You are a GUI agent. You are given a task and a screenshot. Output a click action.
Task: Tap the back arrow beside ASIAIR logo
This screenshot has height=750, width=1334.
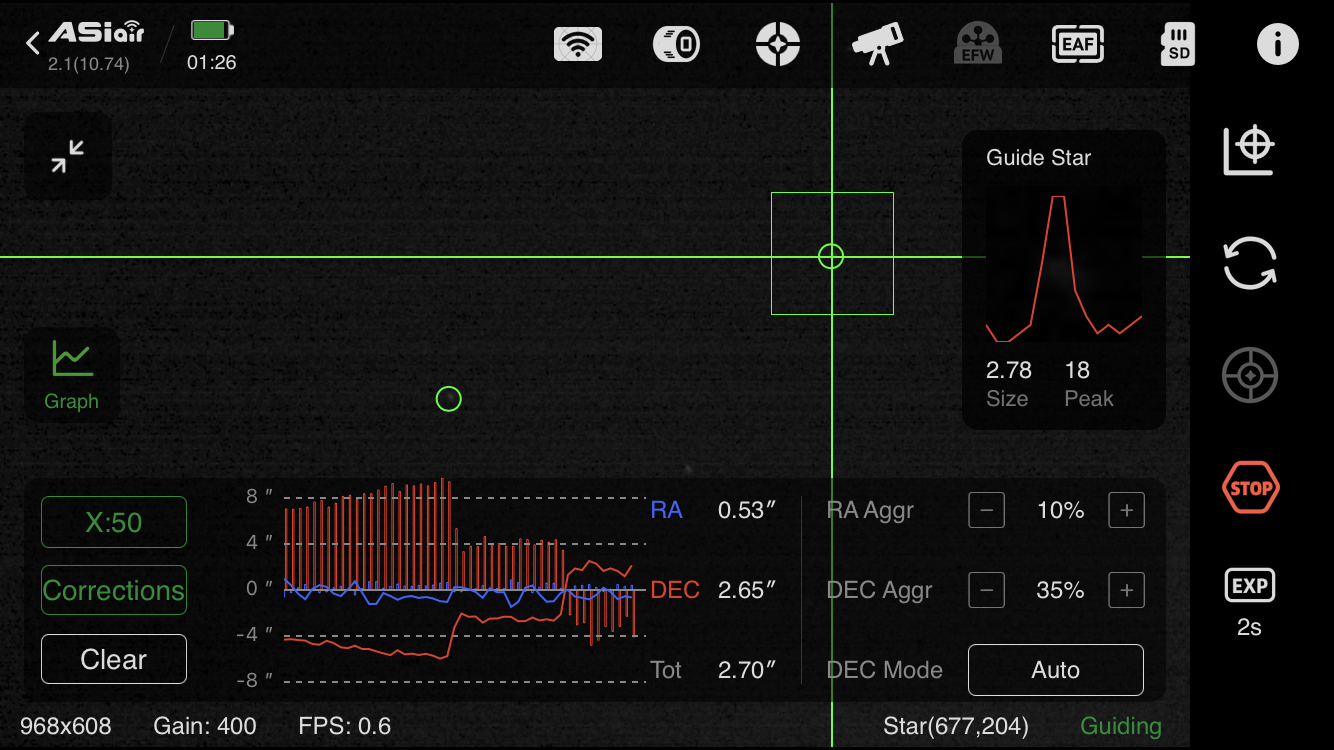[x=33, y=43]
